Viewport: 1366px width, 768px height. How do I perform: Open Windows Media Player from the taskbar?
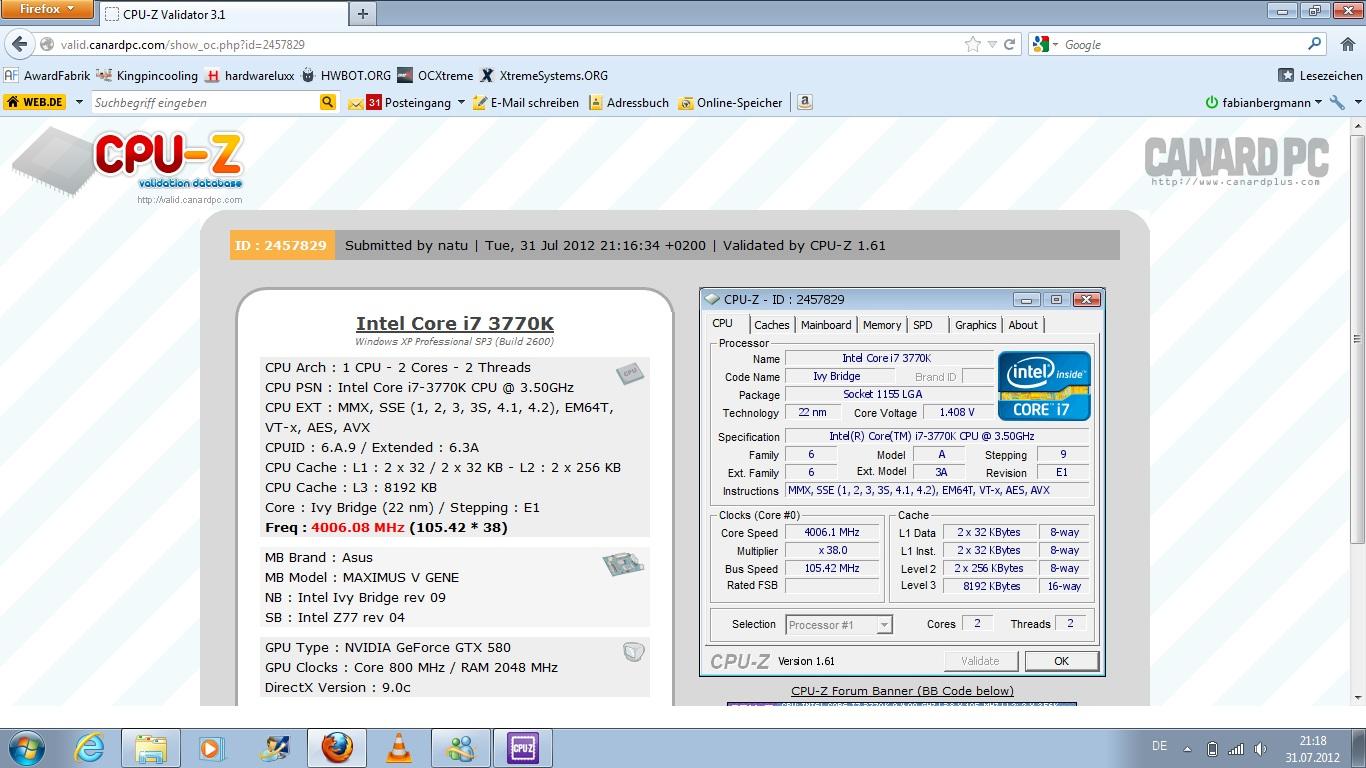click(x=212, y=748)
